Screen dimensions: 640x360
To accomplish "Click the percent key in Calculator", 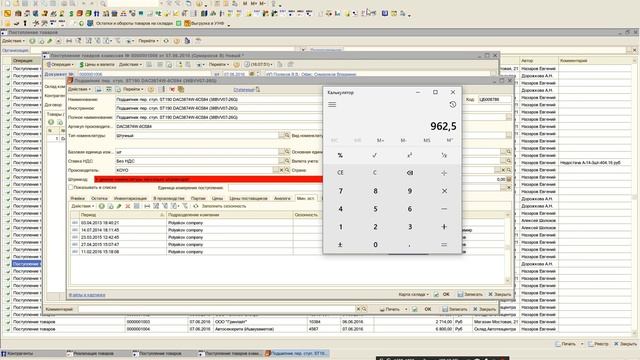I will click(340, 155).
